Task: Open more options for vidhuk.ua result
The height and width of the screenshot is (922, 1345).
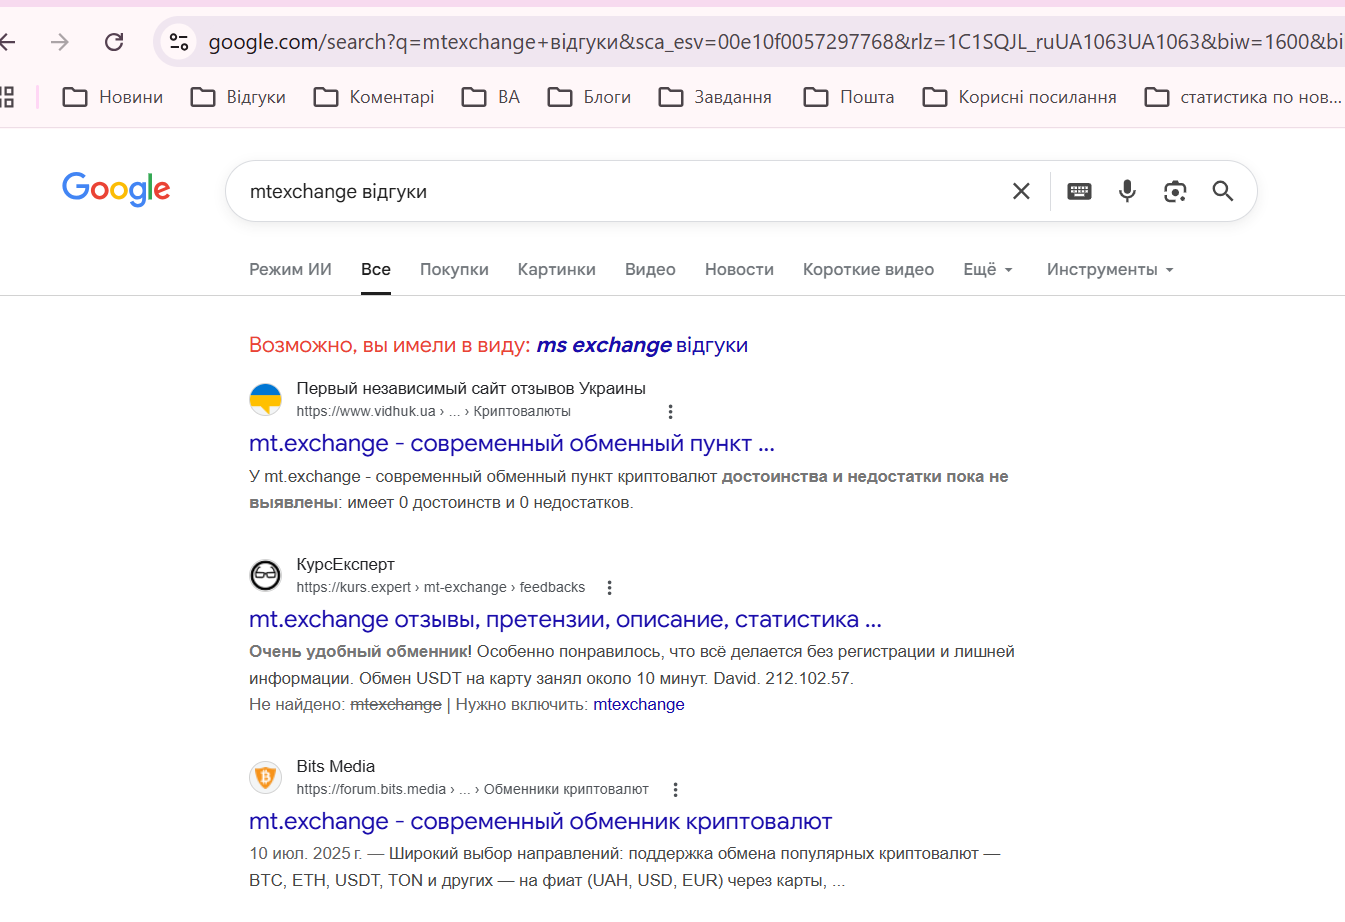Action: click(670, 412)
